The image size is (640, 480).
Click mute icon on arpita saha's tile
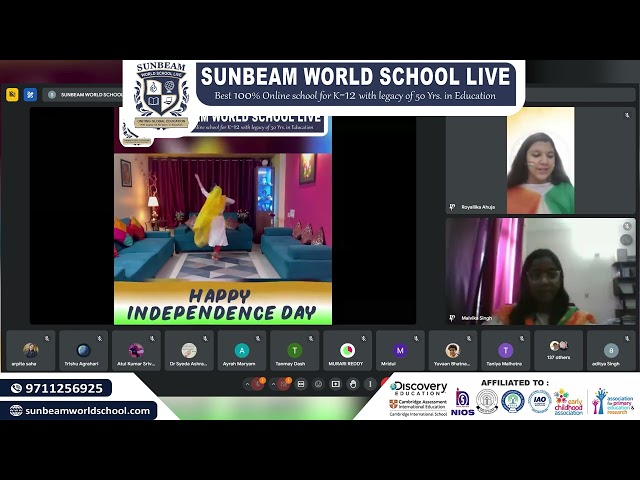pyautogui.click(x=47, y=338)
